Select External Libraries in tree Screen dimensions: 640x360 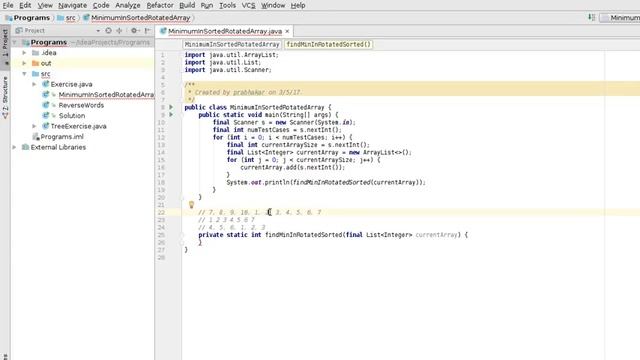(x=58, y=147)
